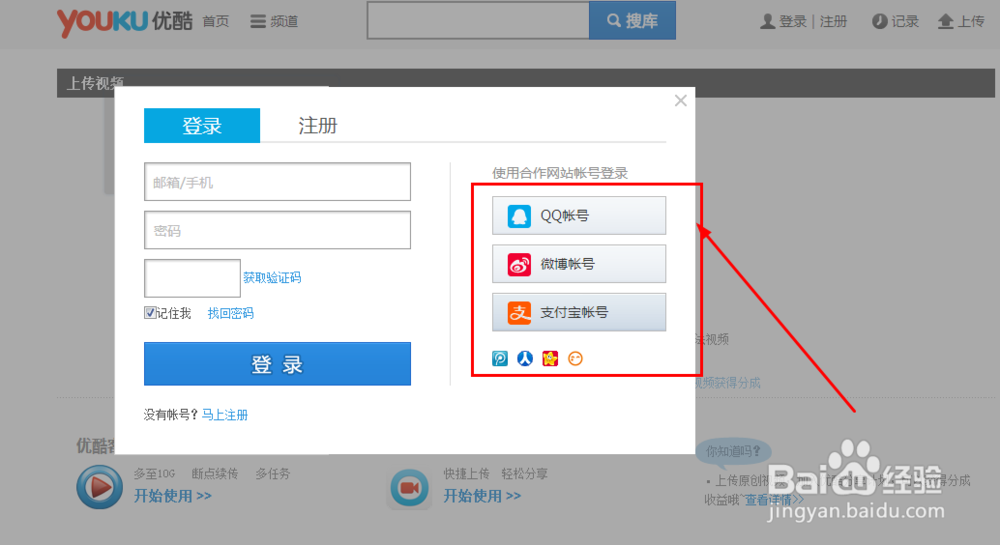Click the 获取验证码 link
Image resolution: width=1000 pixels, height=545 pixels.
272,278
